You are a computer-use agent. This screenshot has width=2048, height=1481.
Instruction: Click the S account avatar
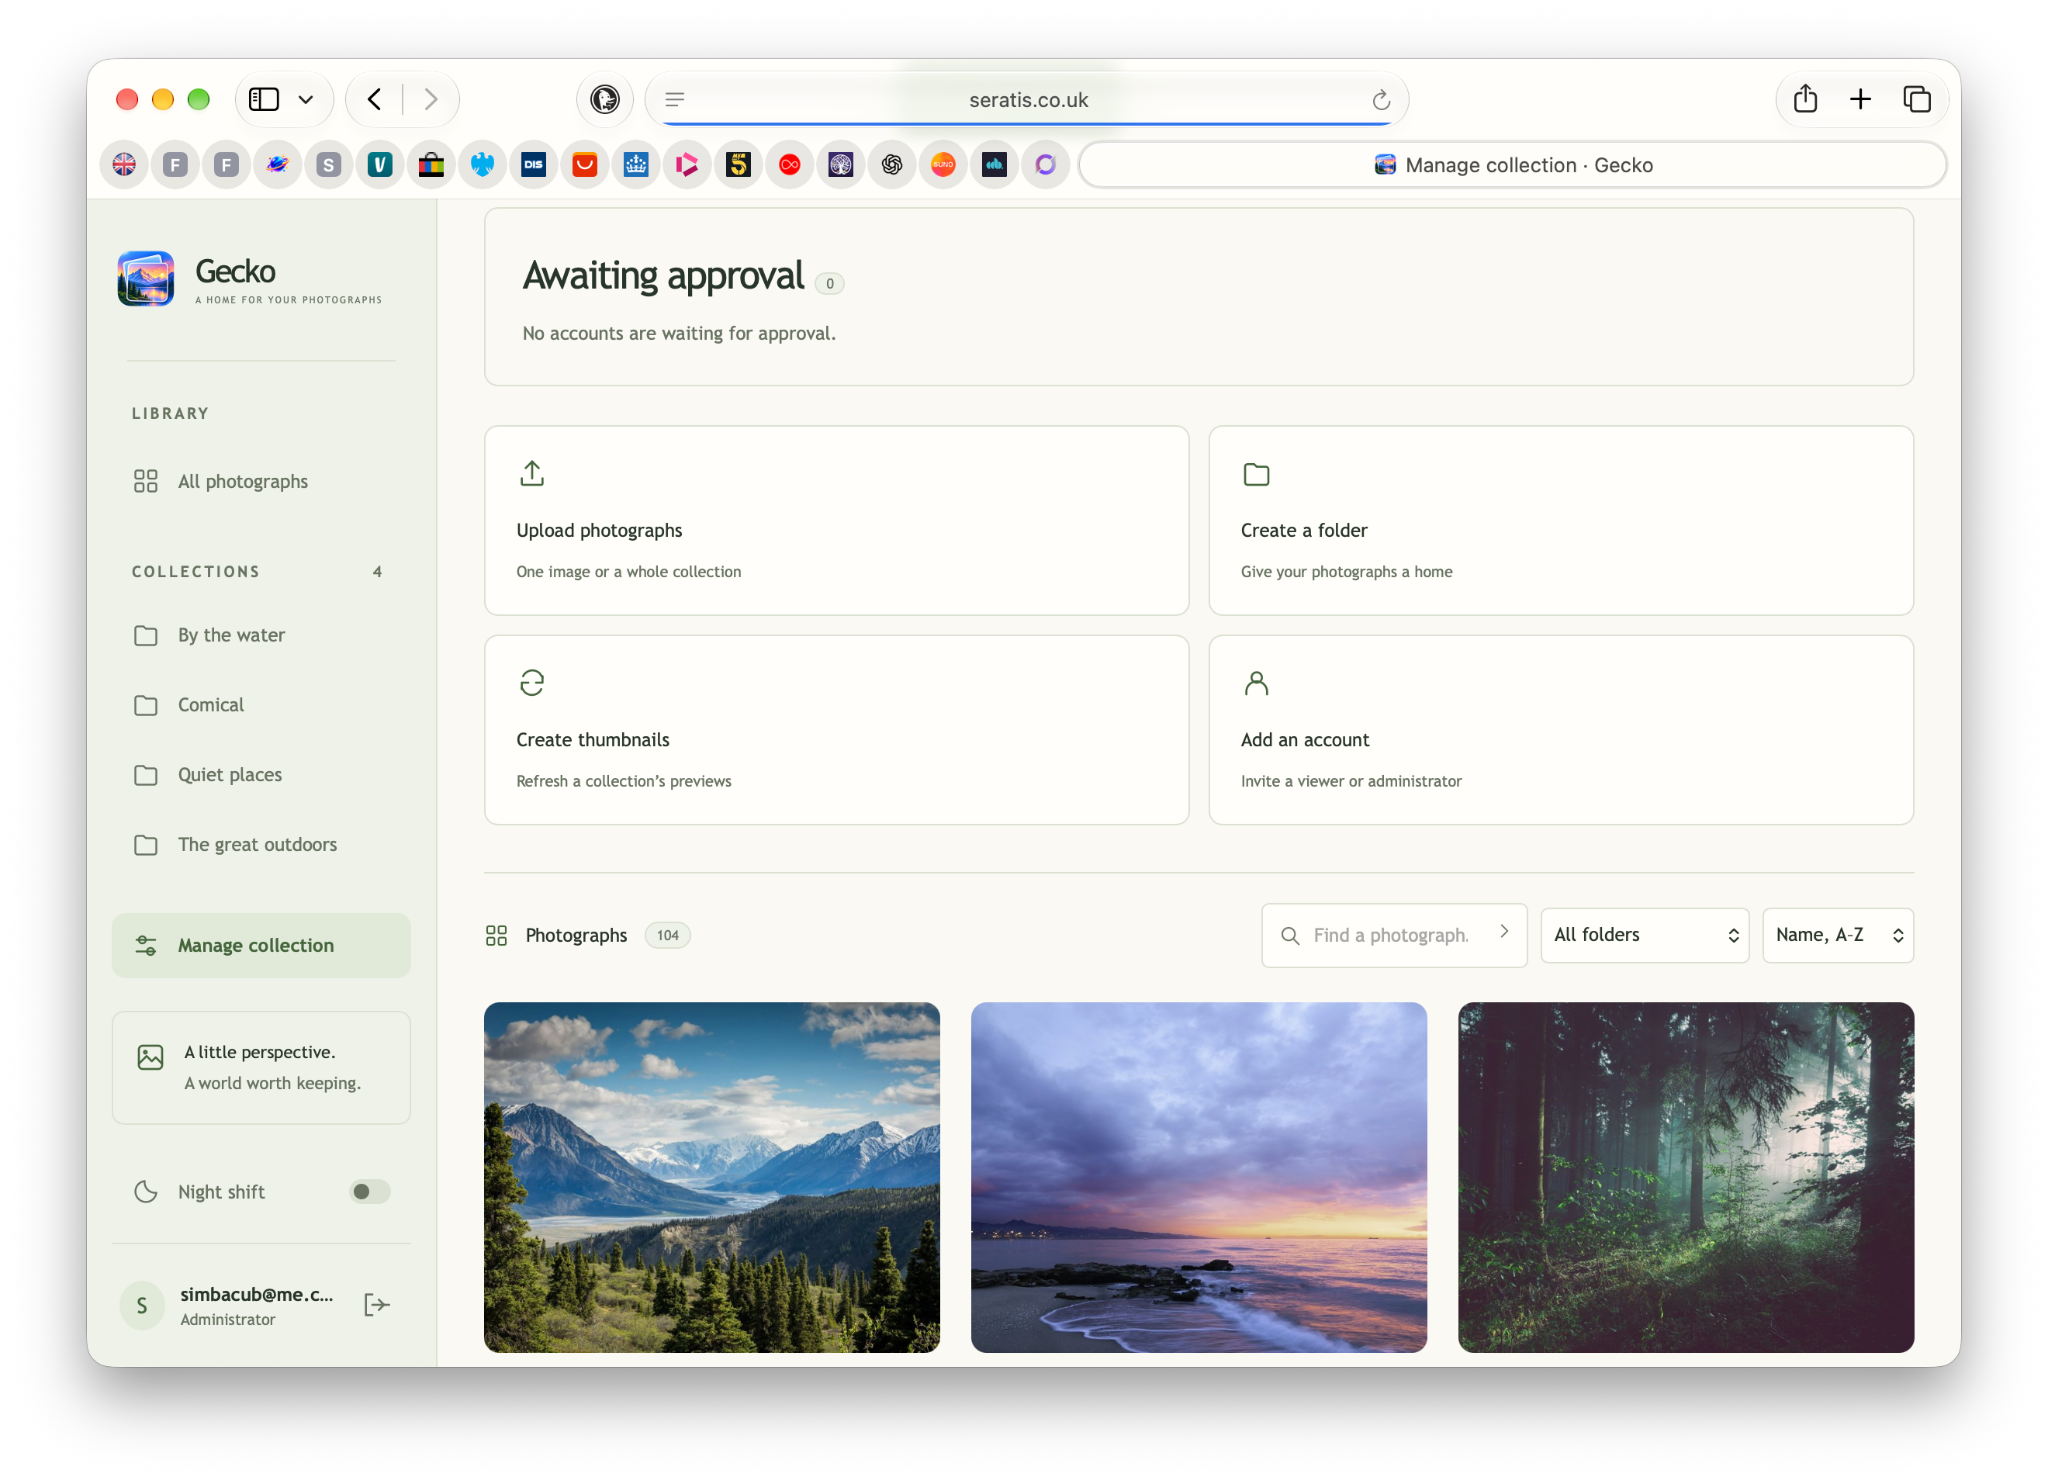(x=142, y=1305)
